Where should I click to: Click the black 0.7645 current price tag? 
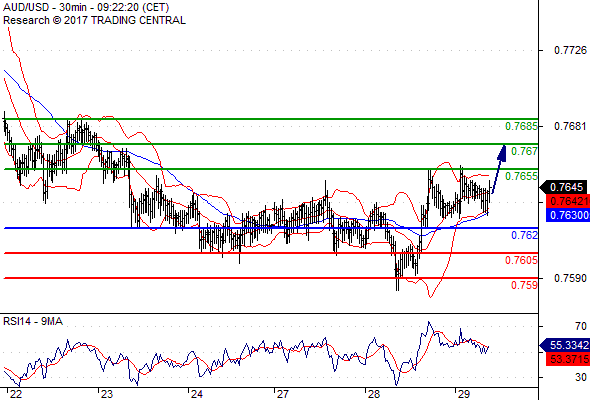tap(564, 187)
